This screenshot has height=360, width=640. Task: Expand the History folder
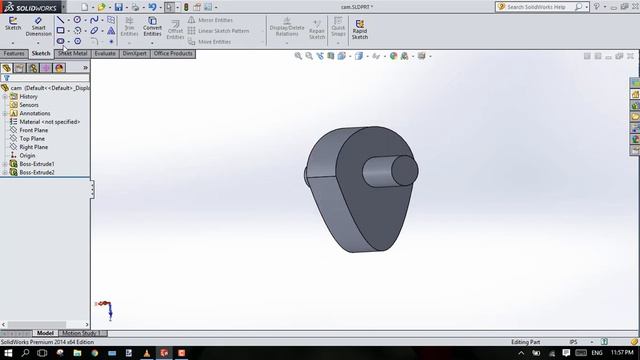(5, 97)
